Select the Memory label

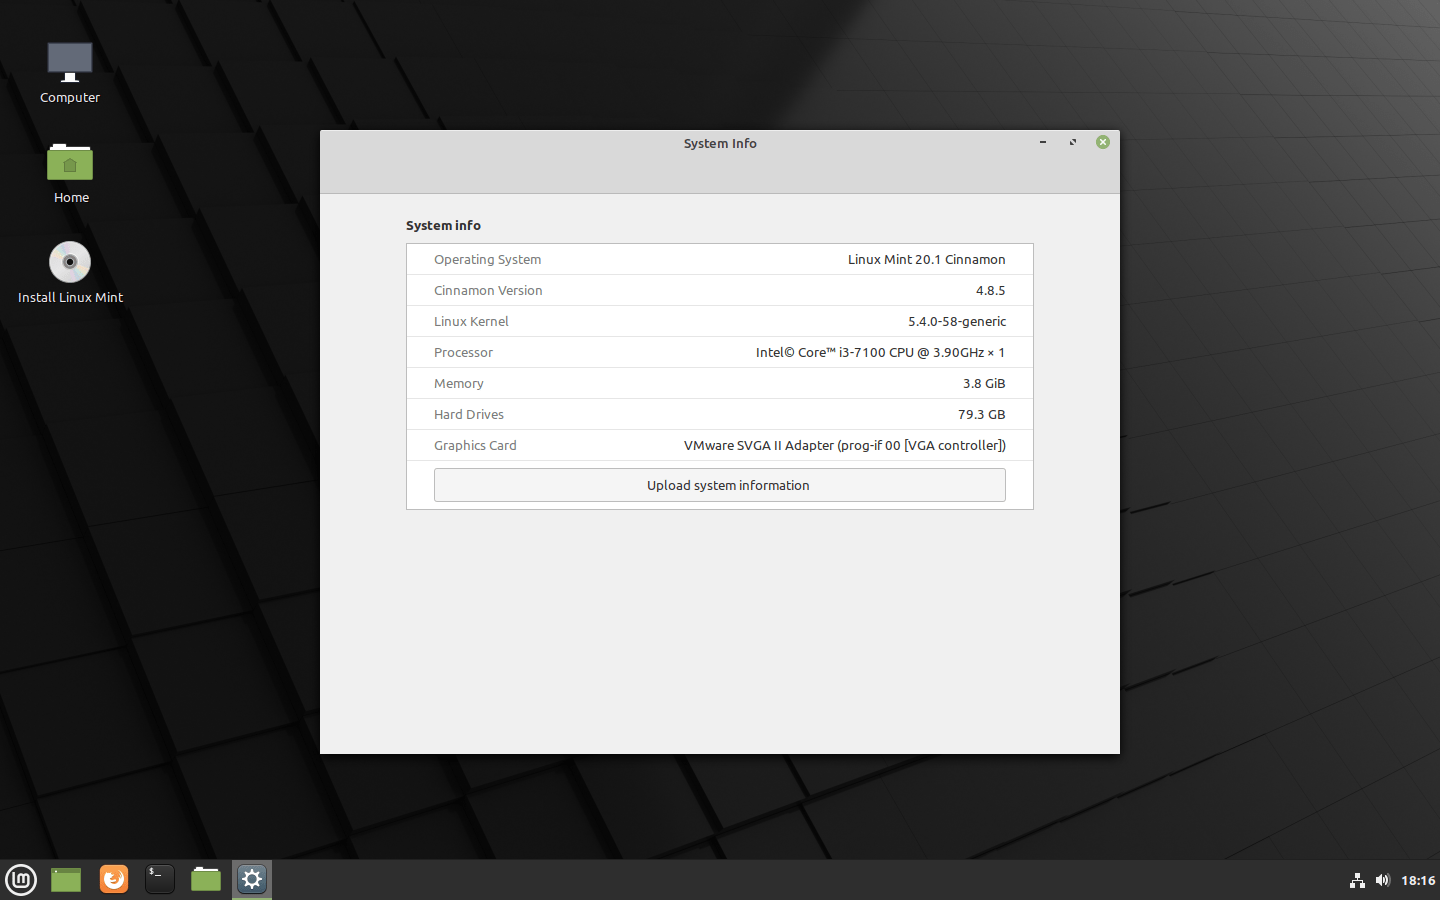(x=459, y=383)
